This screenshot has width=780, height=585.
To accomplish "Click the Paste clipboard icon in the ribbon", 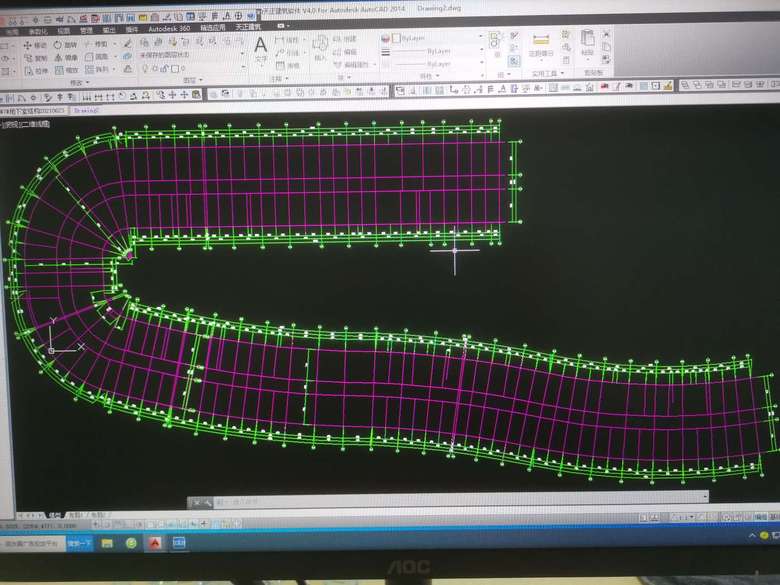I will coord(587,42).
